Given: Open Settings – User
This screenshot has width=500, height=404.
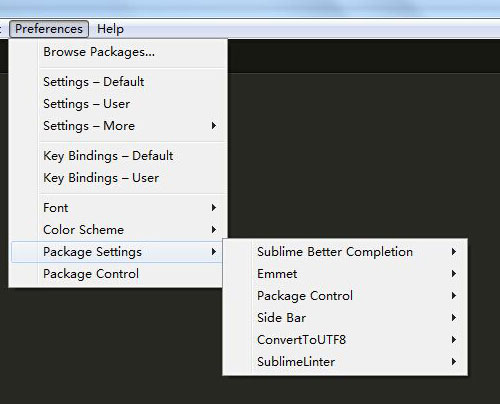Looking at the screenshot, I should click(x=118, y=104).
